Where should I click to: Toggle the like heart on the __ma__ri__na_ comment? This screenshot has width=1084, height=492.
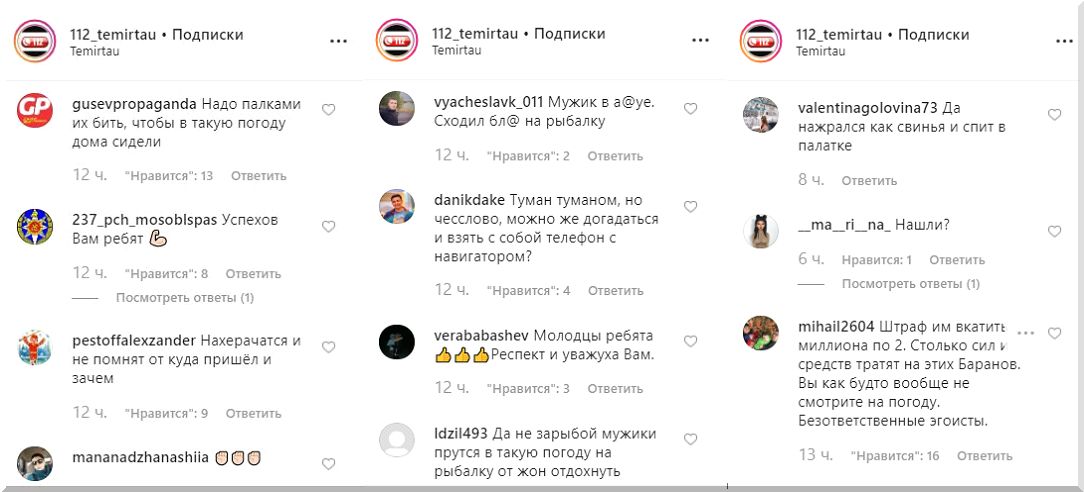(1054, 231)
